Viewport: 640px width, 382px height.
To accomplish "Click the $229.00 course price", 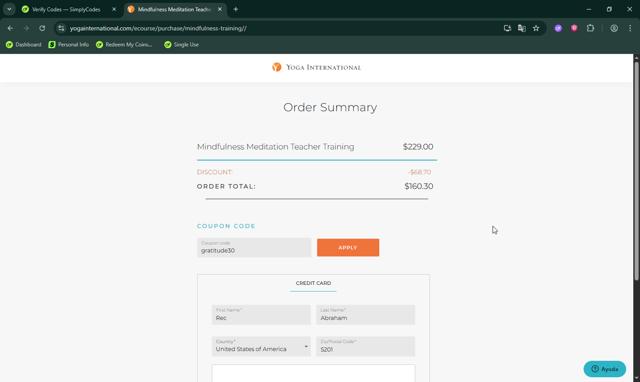I will click(x=418, y=147).
